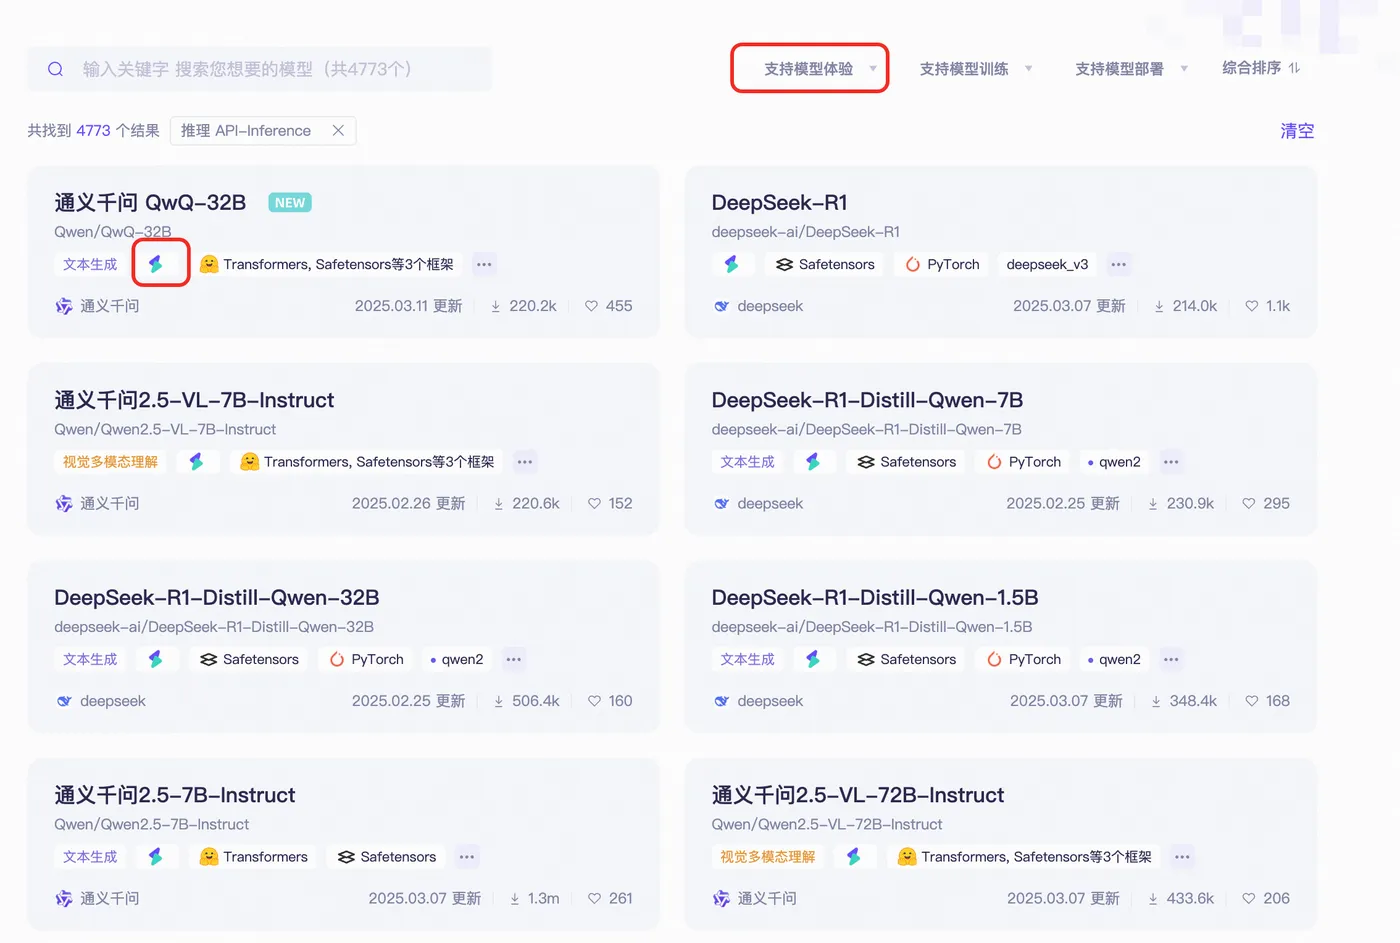The height and width of the screenshot is (943, 1400).
Task: Like 通义千问2.5-VL-7B-Instruct via heart icon
Action: pyautogui.click(x=595, y=504)
